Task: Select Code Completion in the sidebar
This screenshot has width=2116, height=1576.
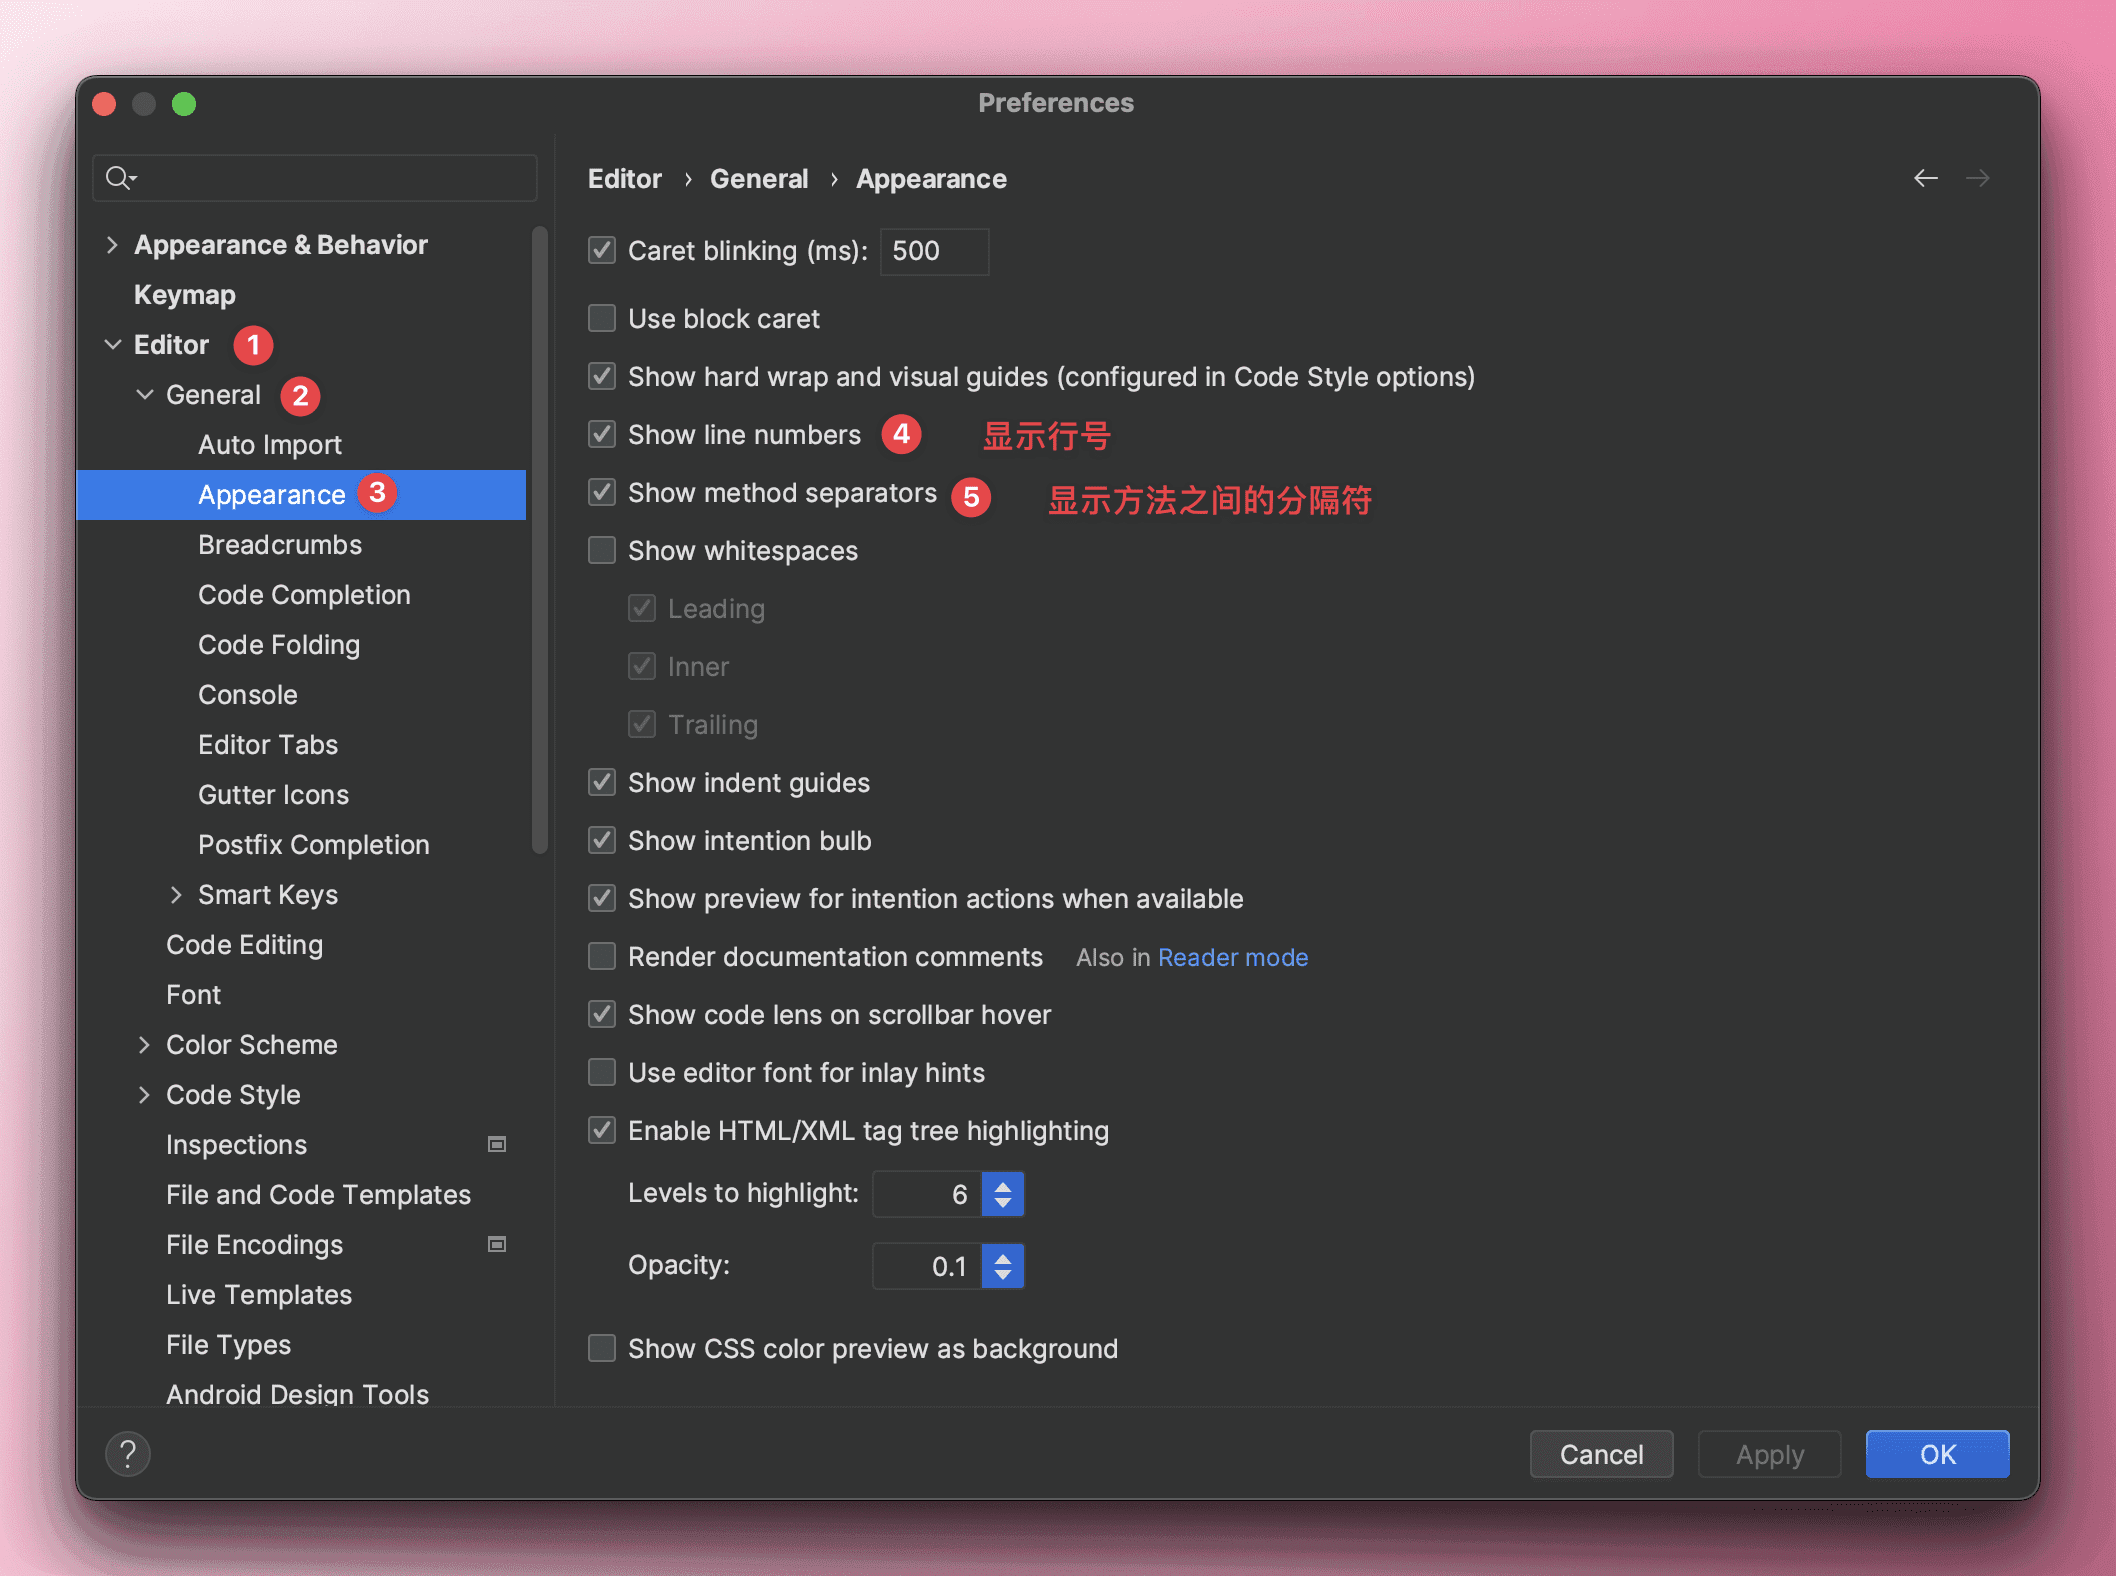Action: [304, 595]
